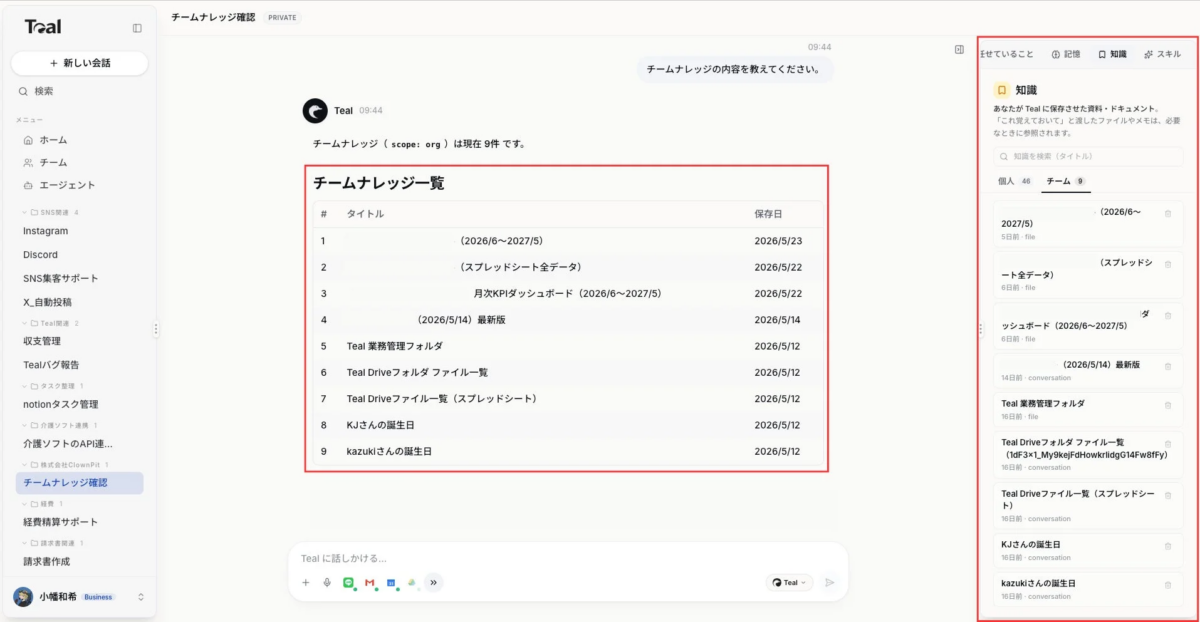Click the Teal avatar in the reply

pos(315,111)
